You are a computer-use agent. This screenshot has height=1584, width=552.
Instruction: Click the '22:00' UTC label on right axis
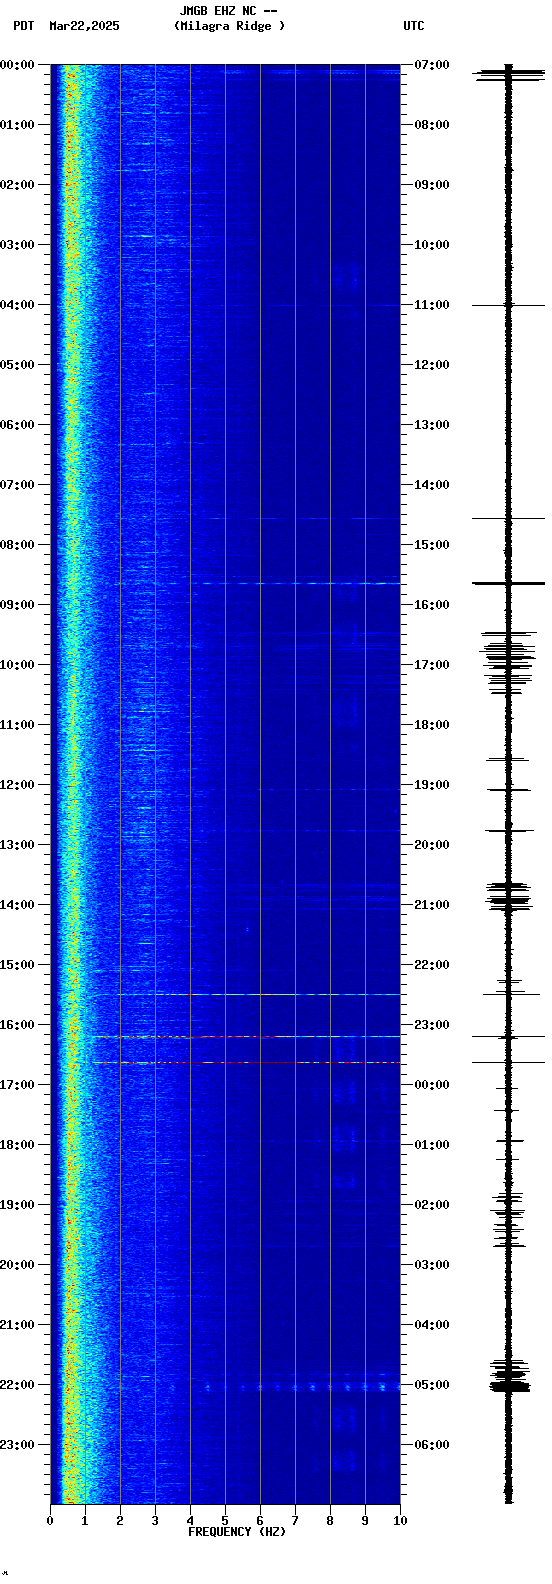pos(431,965)
